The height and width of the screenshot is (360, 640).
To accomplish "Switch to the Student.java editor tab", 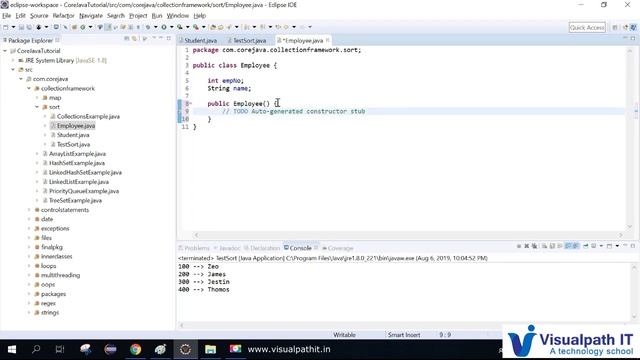I will tap(200, 40).
